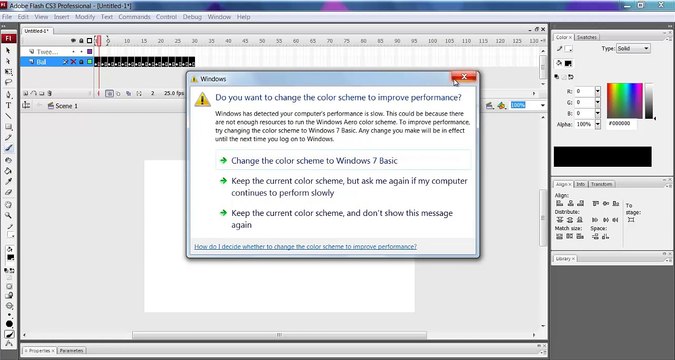
Task: Click Align left edge icon in Align panel
Action: pos(560,203)
